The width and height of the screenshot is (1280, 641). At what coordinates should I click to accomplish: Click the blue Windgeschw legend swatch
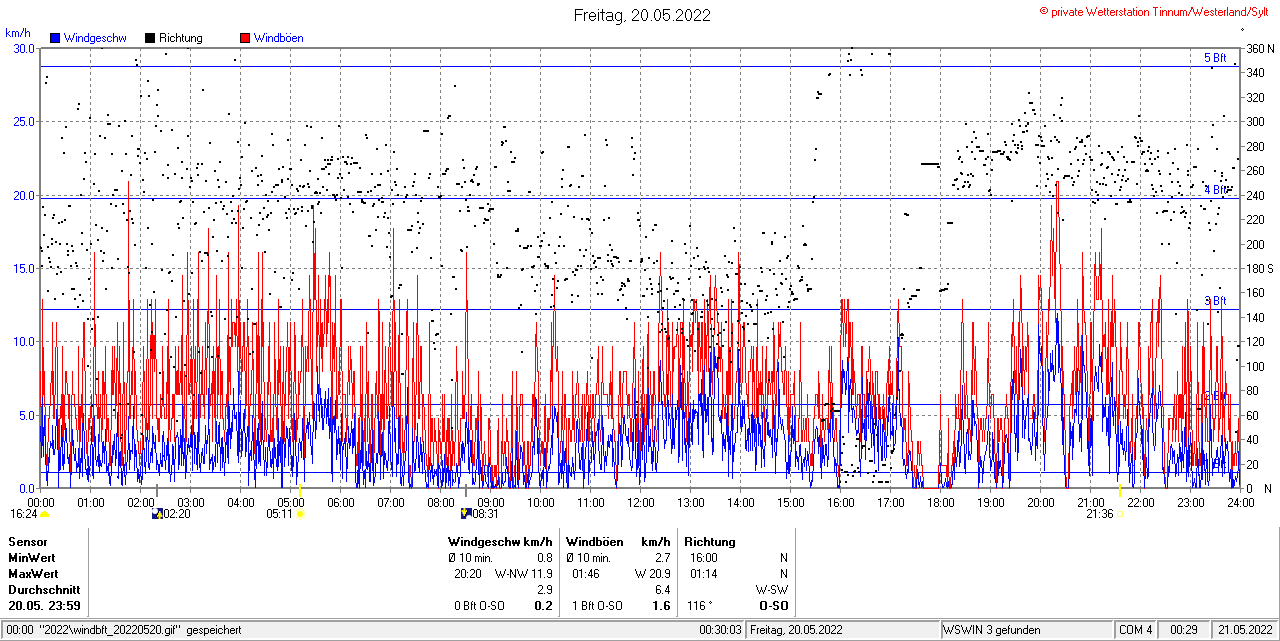click(56, 38)
